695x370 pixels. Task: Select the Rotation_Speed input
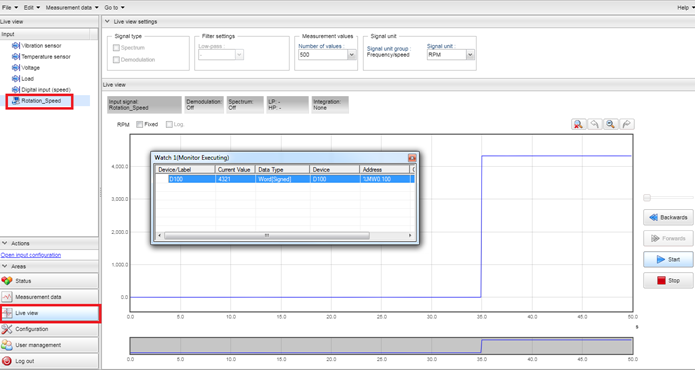click(x=37, y=101)
